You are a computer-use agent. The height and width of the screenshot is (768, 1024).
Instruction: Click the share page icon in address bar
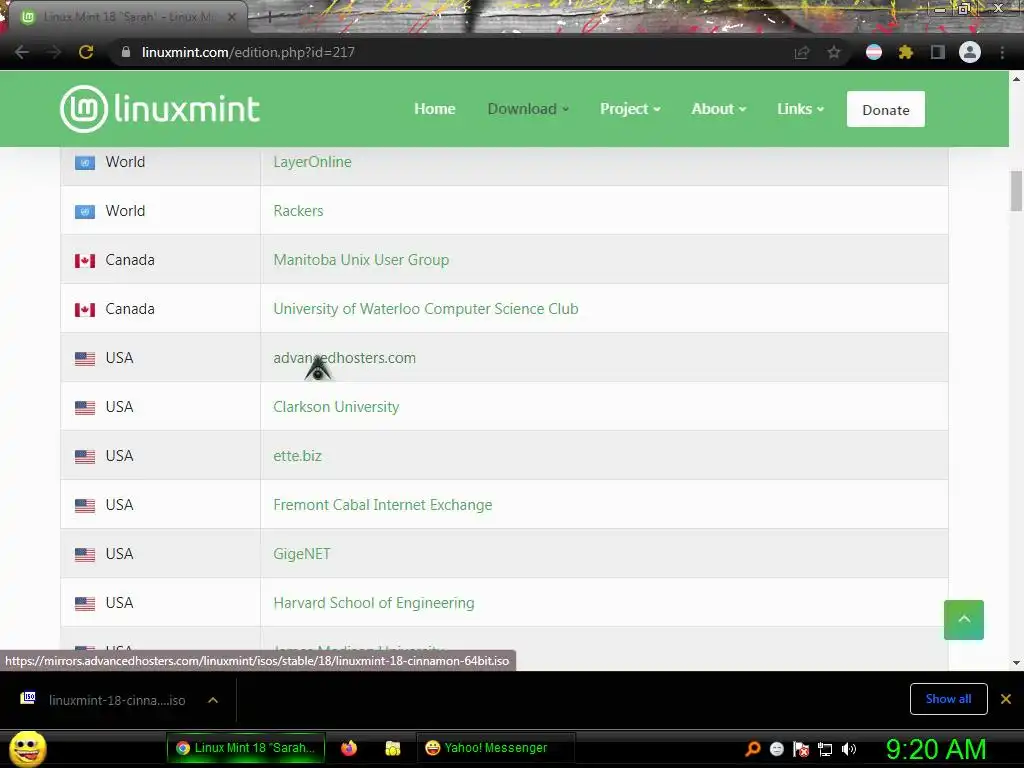801,52
